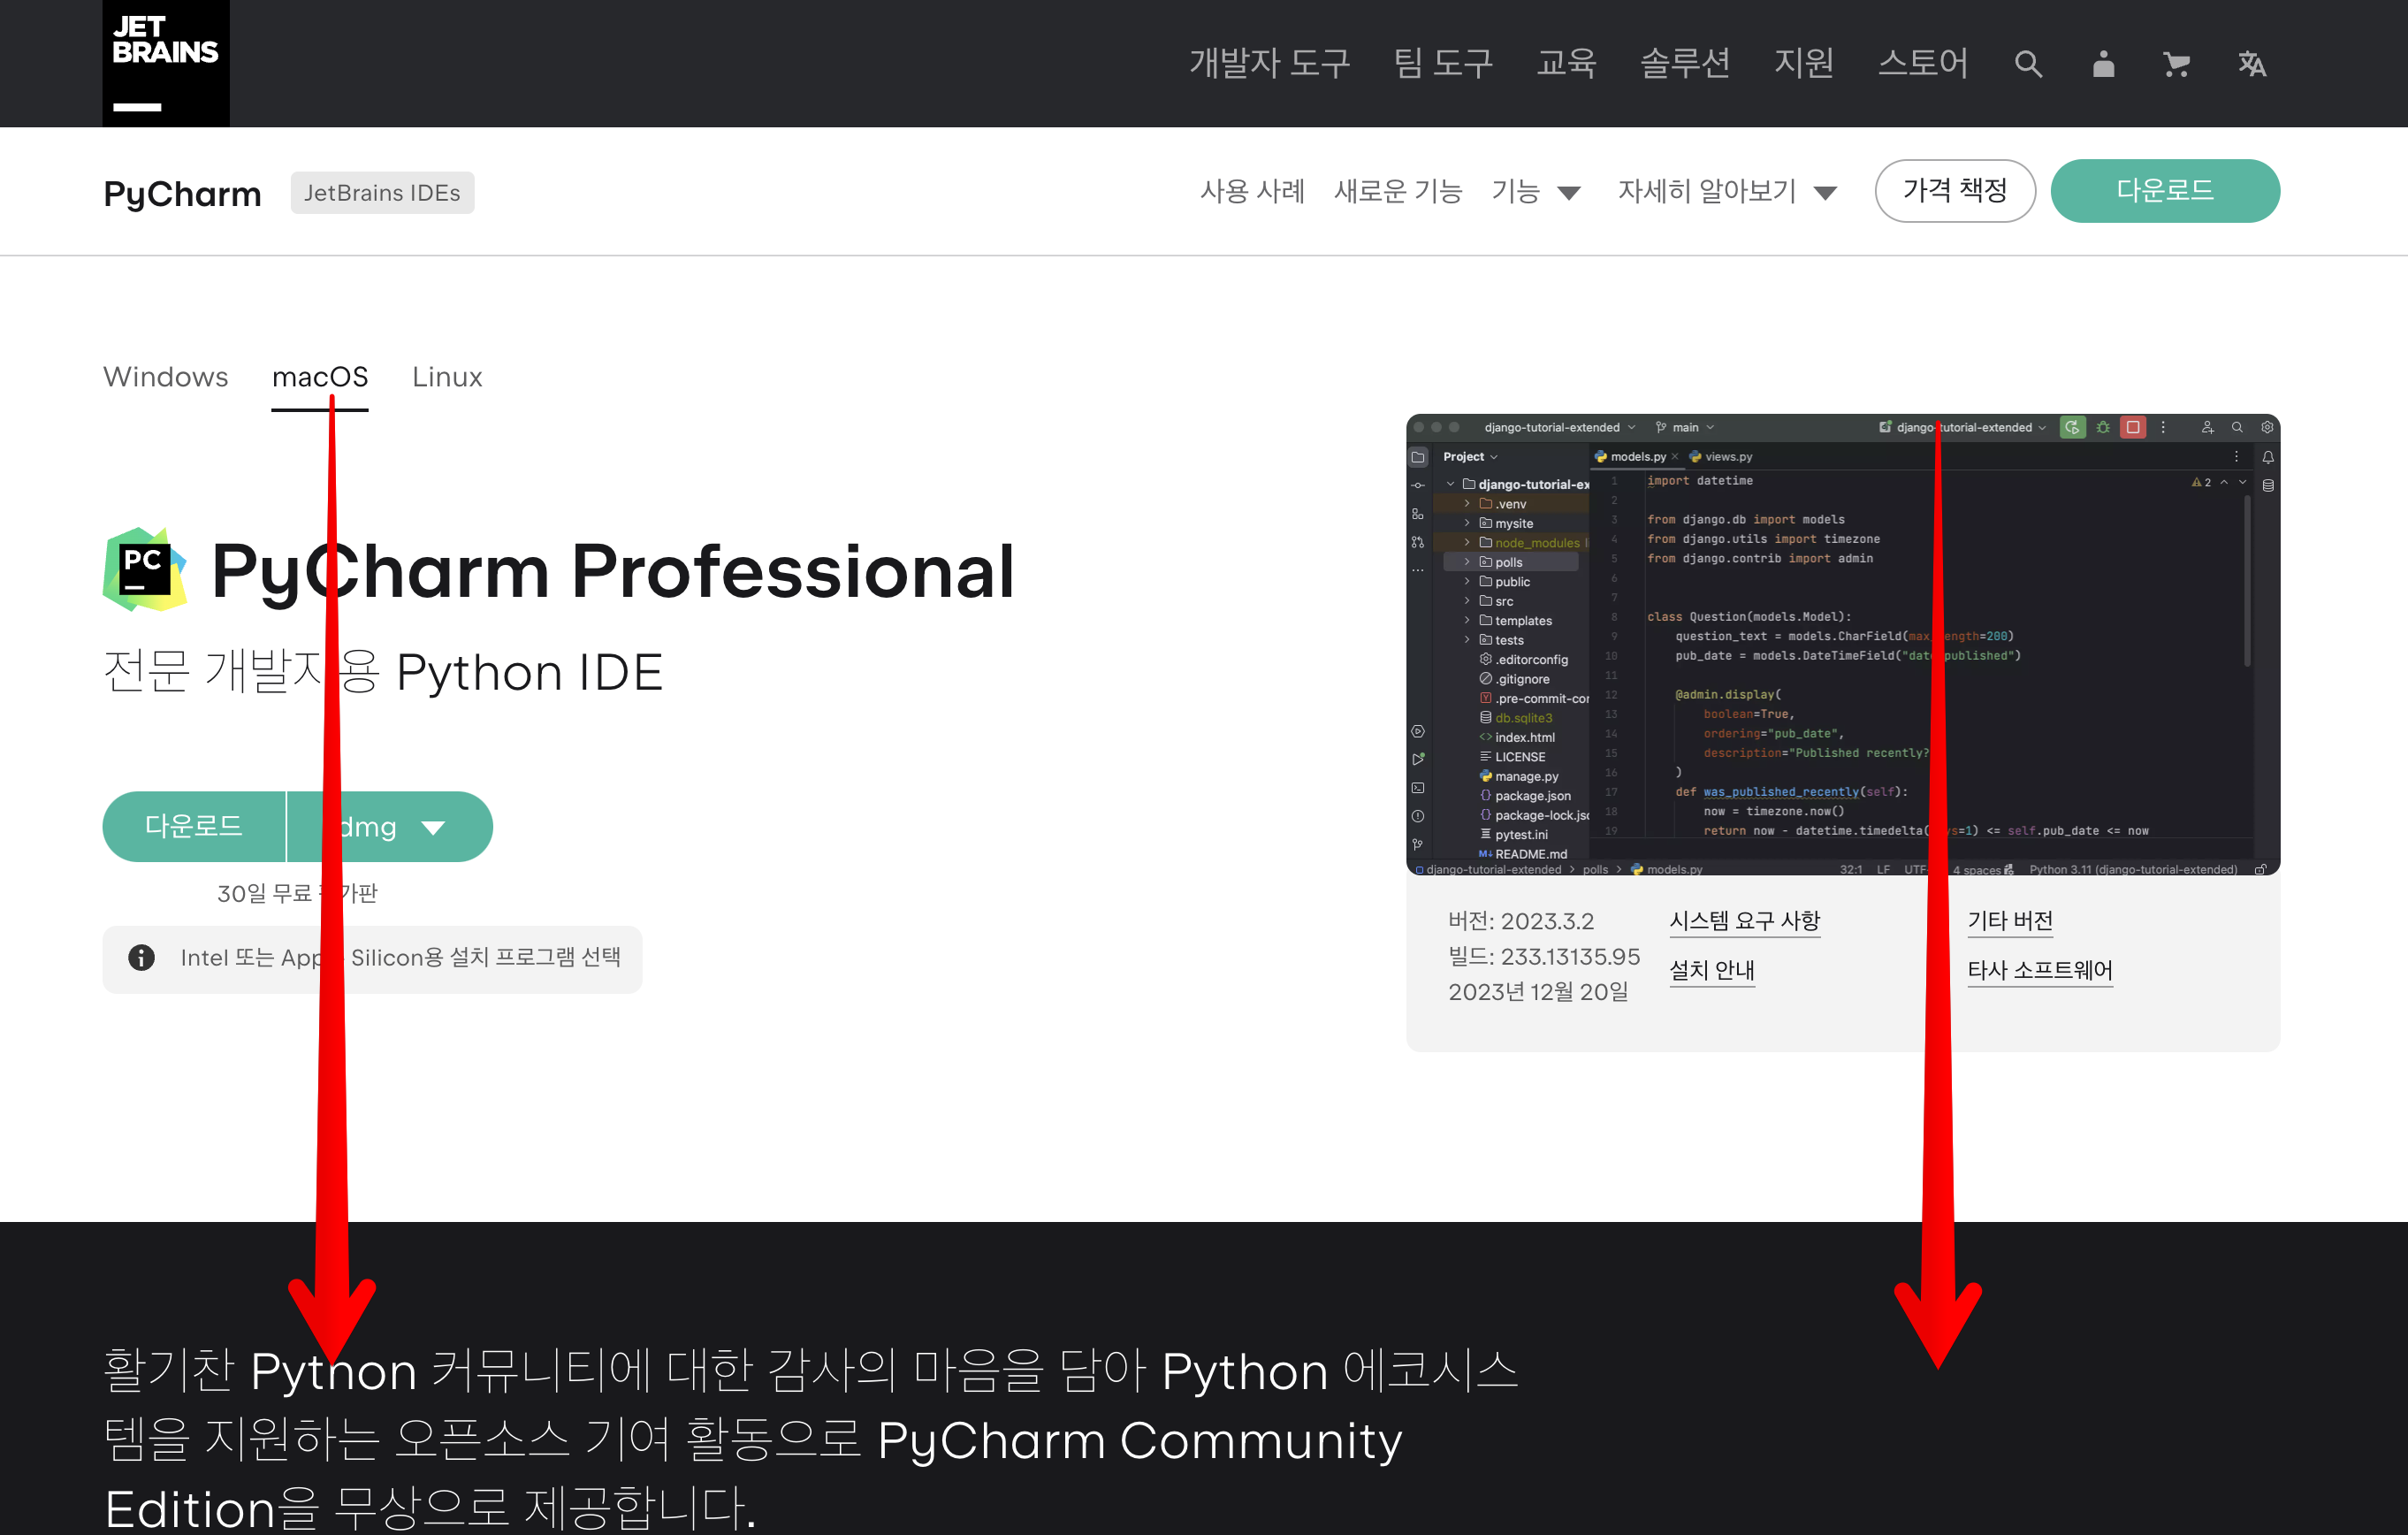The width and height of the screenshot is (2408, 1535).
Task: Switch to the Windows tab
Action: click(165, 377)
